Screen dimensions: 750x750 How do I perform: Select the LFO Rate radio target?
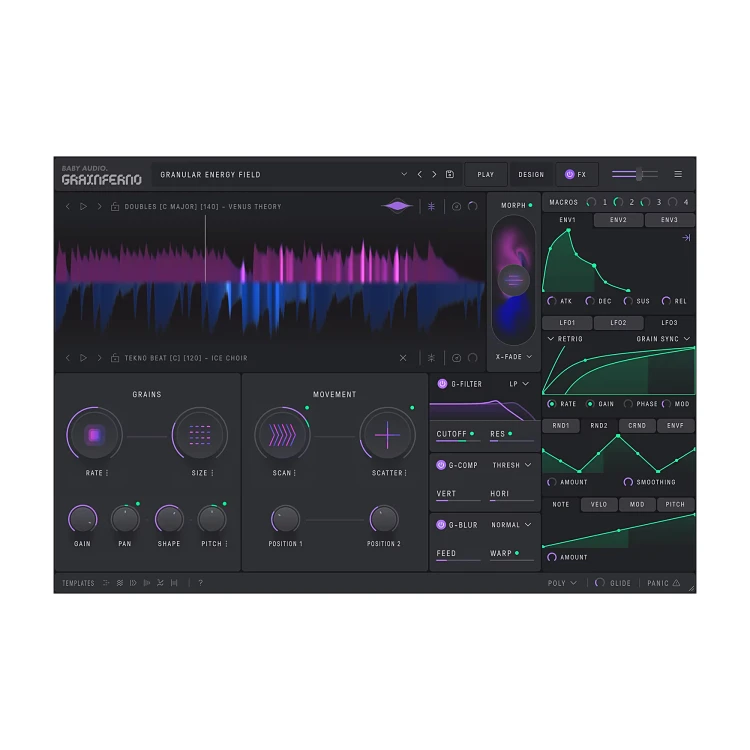pyautogui.click(x=551, y=404)
